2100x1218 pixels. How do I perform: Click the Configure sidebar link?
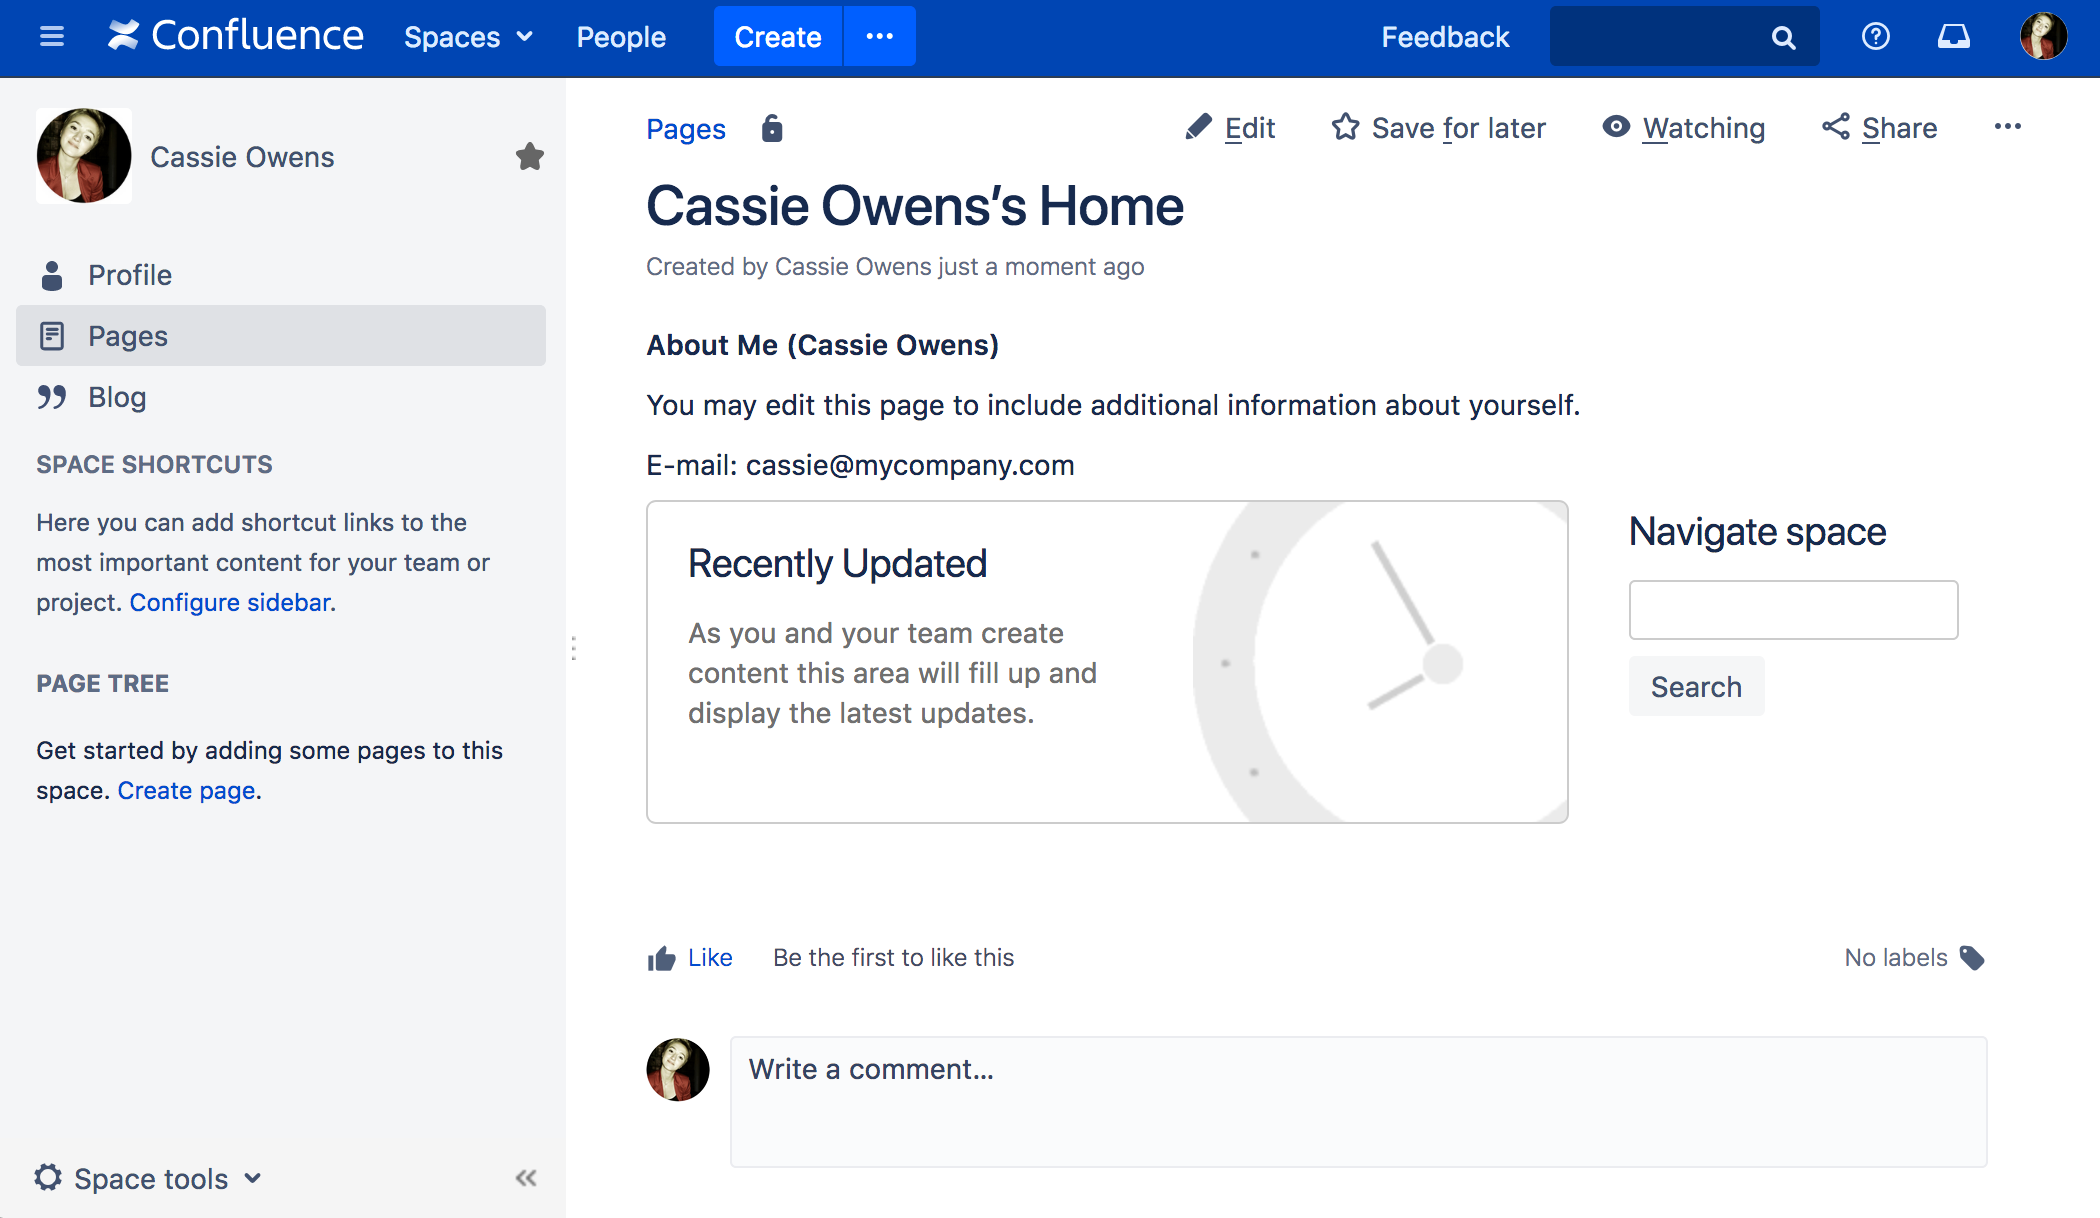[232, 602]
